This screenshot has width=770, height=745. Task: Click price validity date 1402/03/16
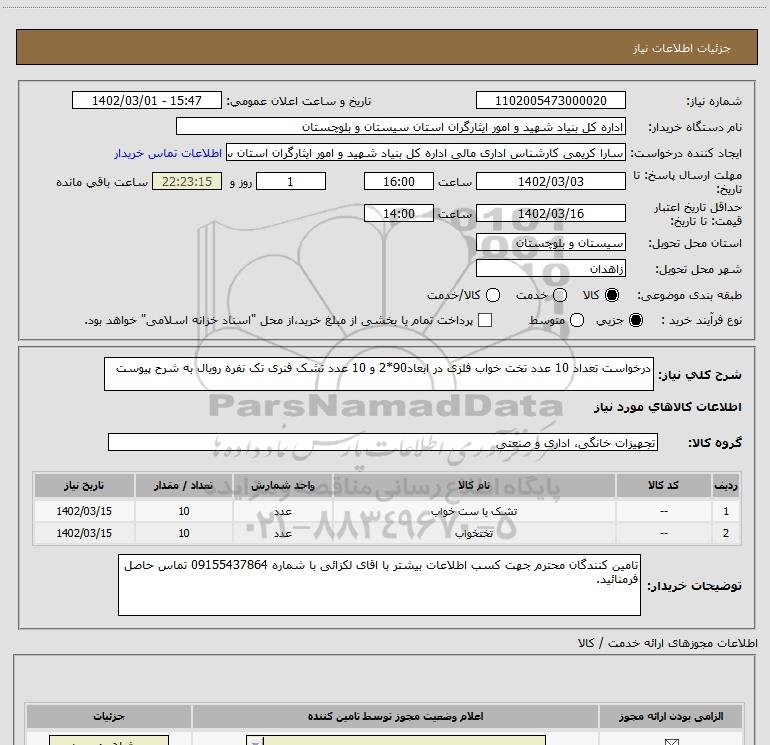(x=550, y=214)
